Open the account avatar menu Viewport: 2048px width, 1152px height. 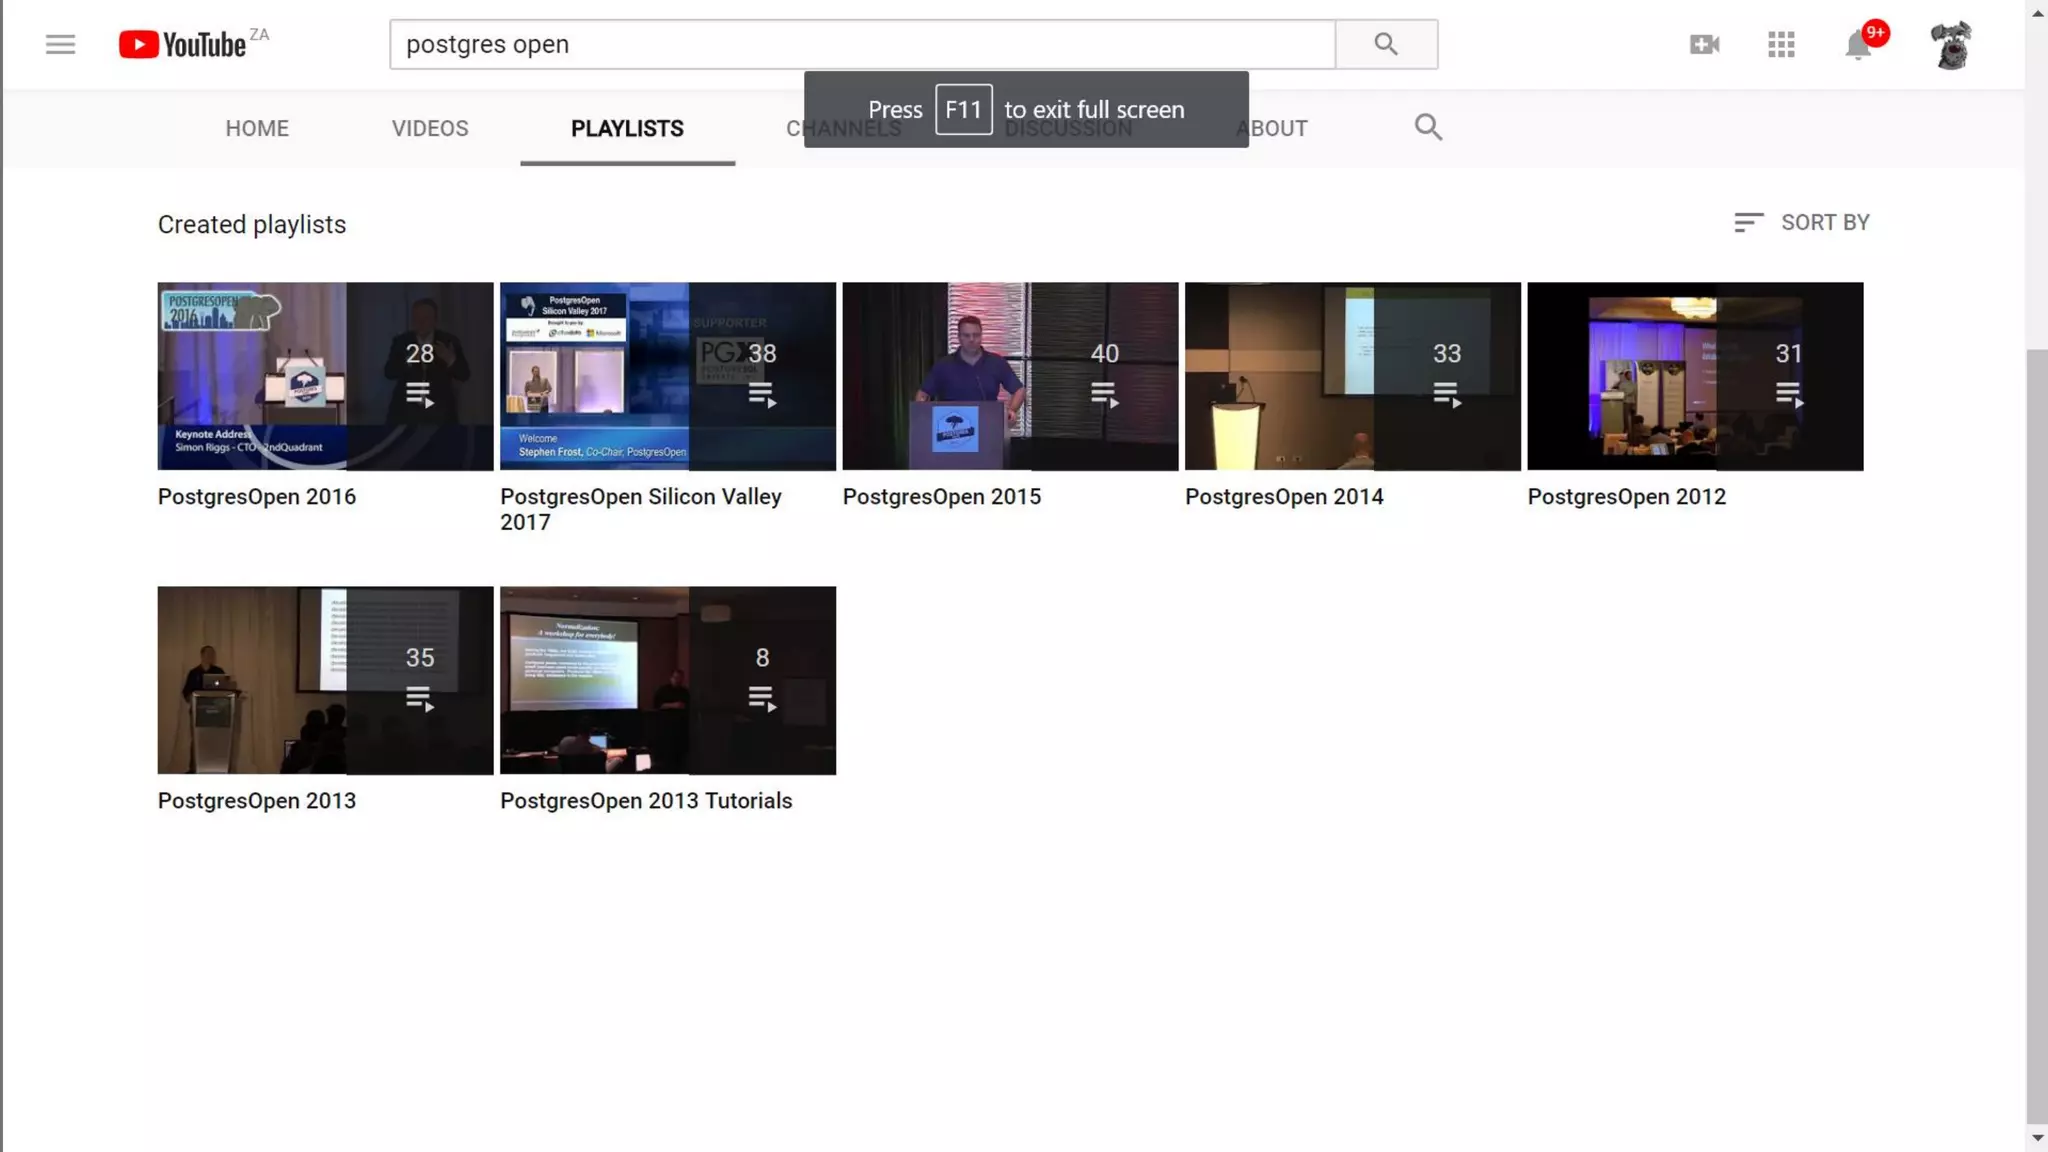coord(1950,45)
